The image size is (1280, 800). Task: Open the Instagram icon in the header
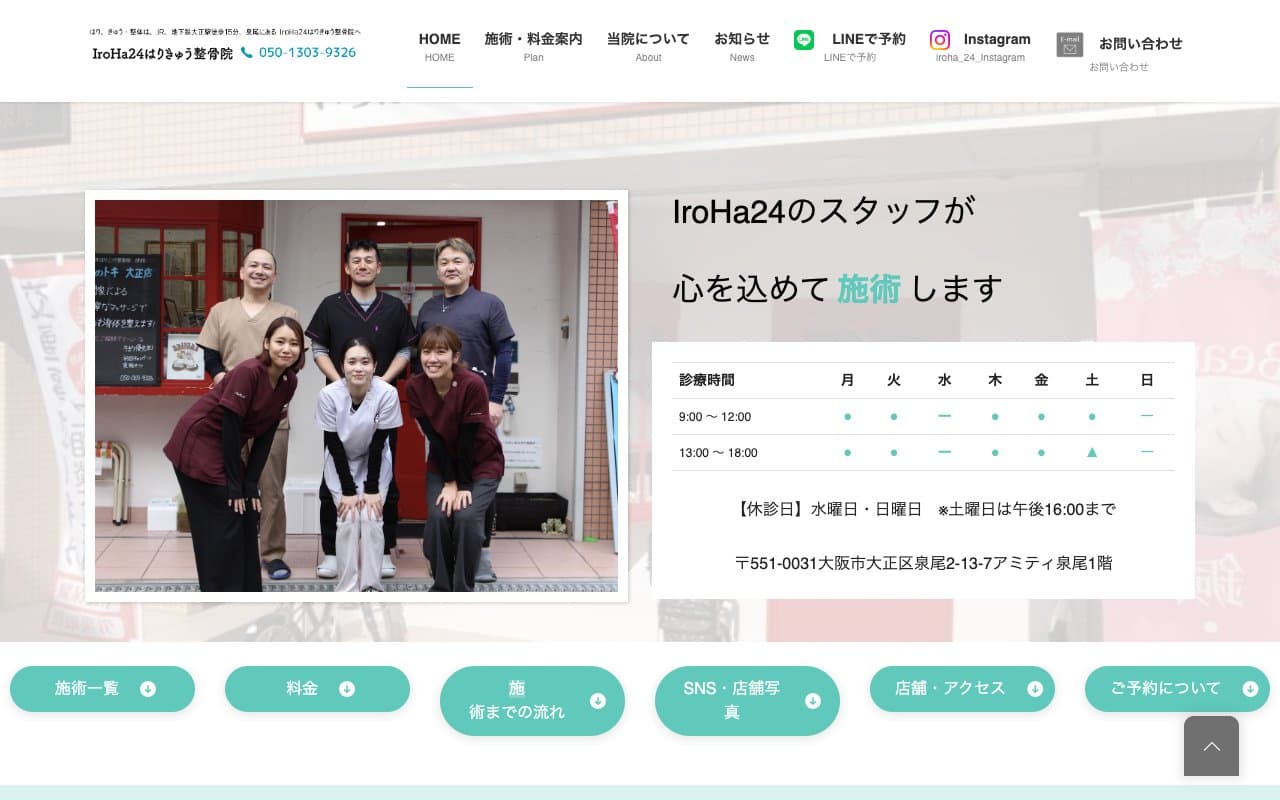[940, 40]
